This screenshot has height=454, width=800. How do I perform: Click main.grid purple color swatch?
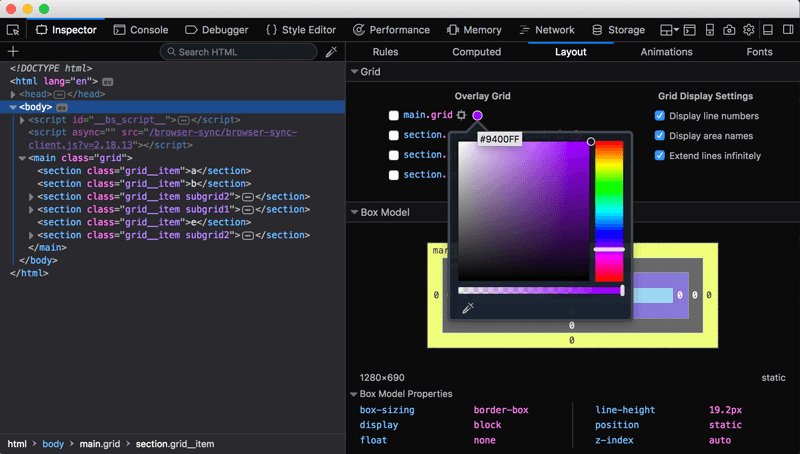(x=477, y=115)
